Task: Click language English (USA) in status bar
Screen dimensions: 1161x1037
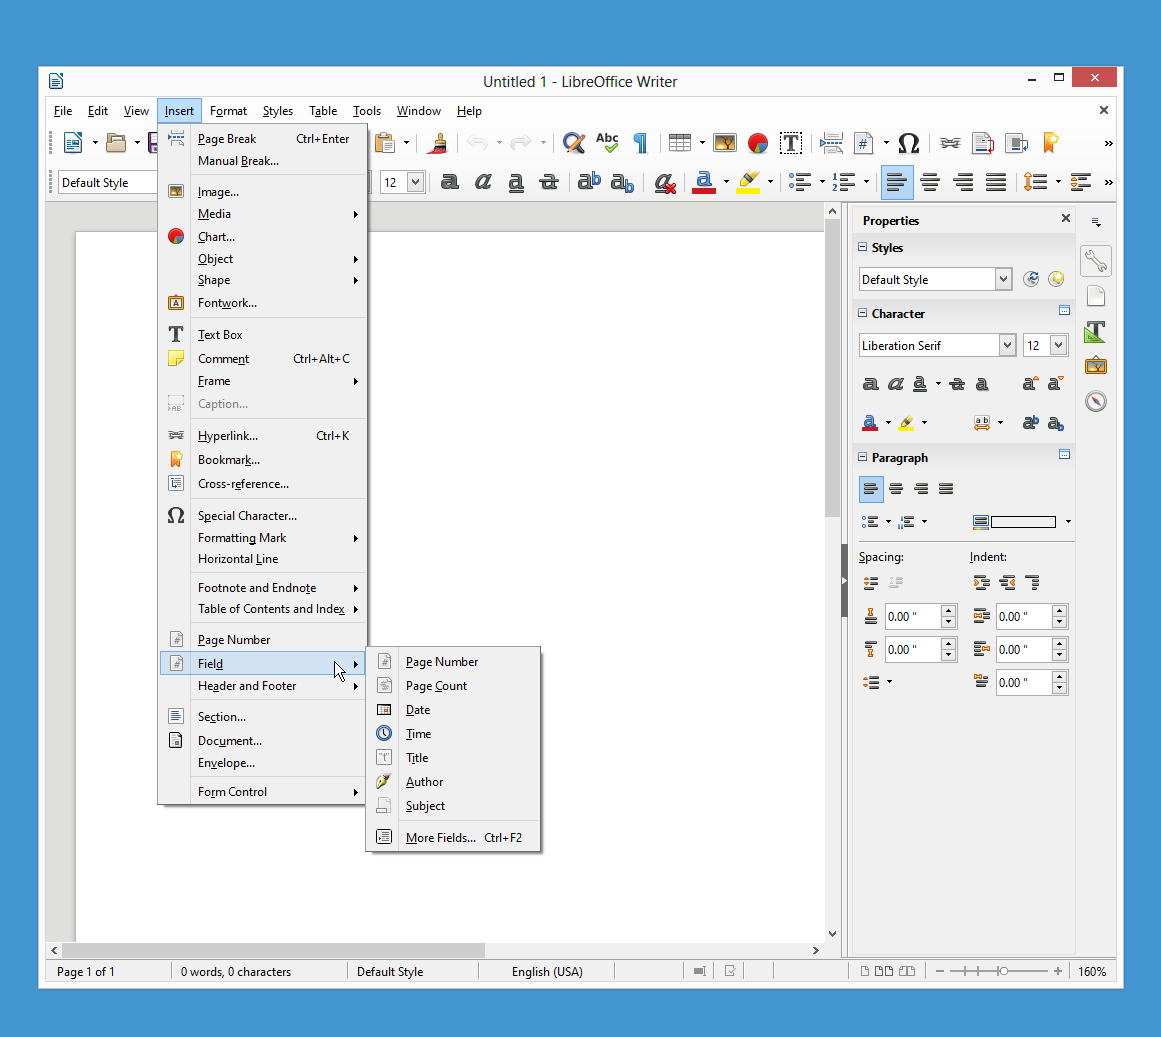Action: pos(547,971)
